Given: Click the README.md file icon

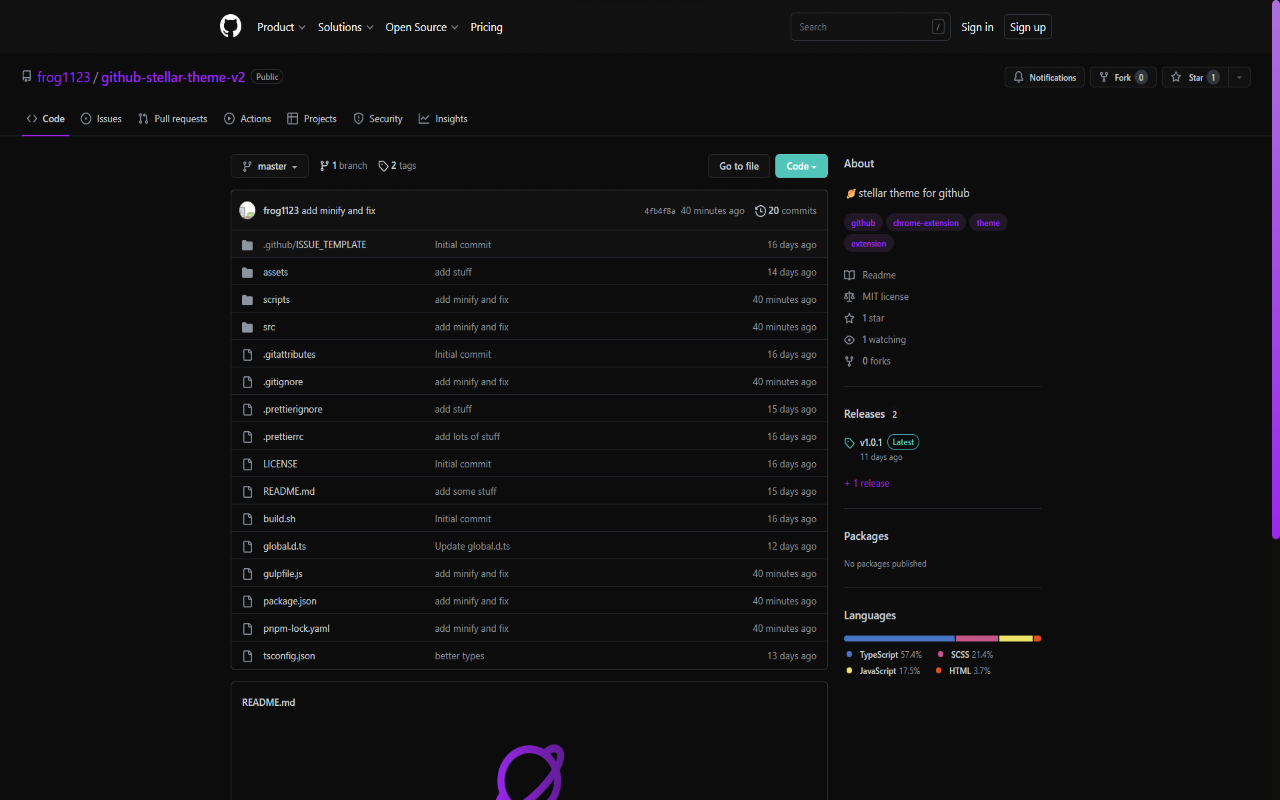Looking at the screenshot, I should click(x=248, y=492).
